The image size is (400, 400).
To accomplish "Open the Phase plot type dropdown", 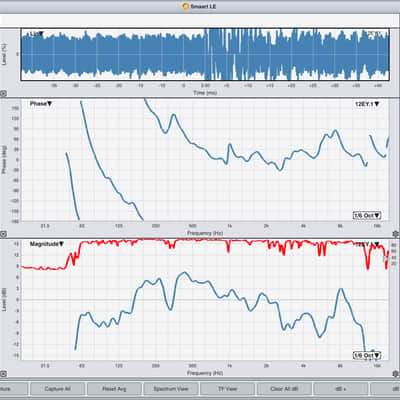I will click(41, 104).
